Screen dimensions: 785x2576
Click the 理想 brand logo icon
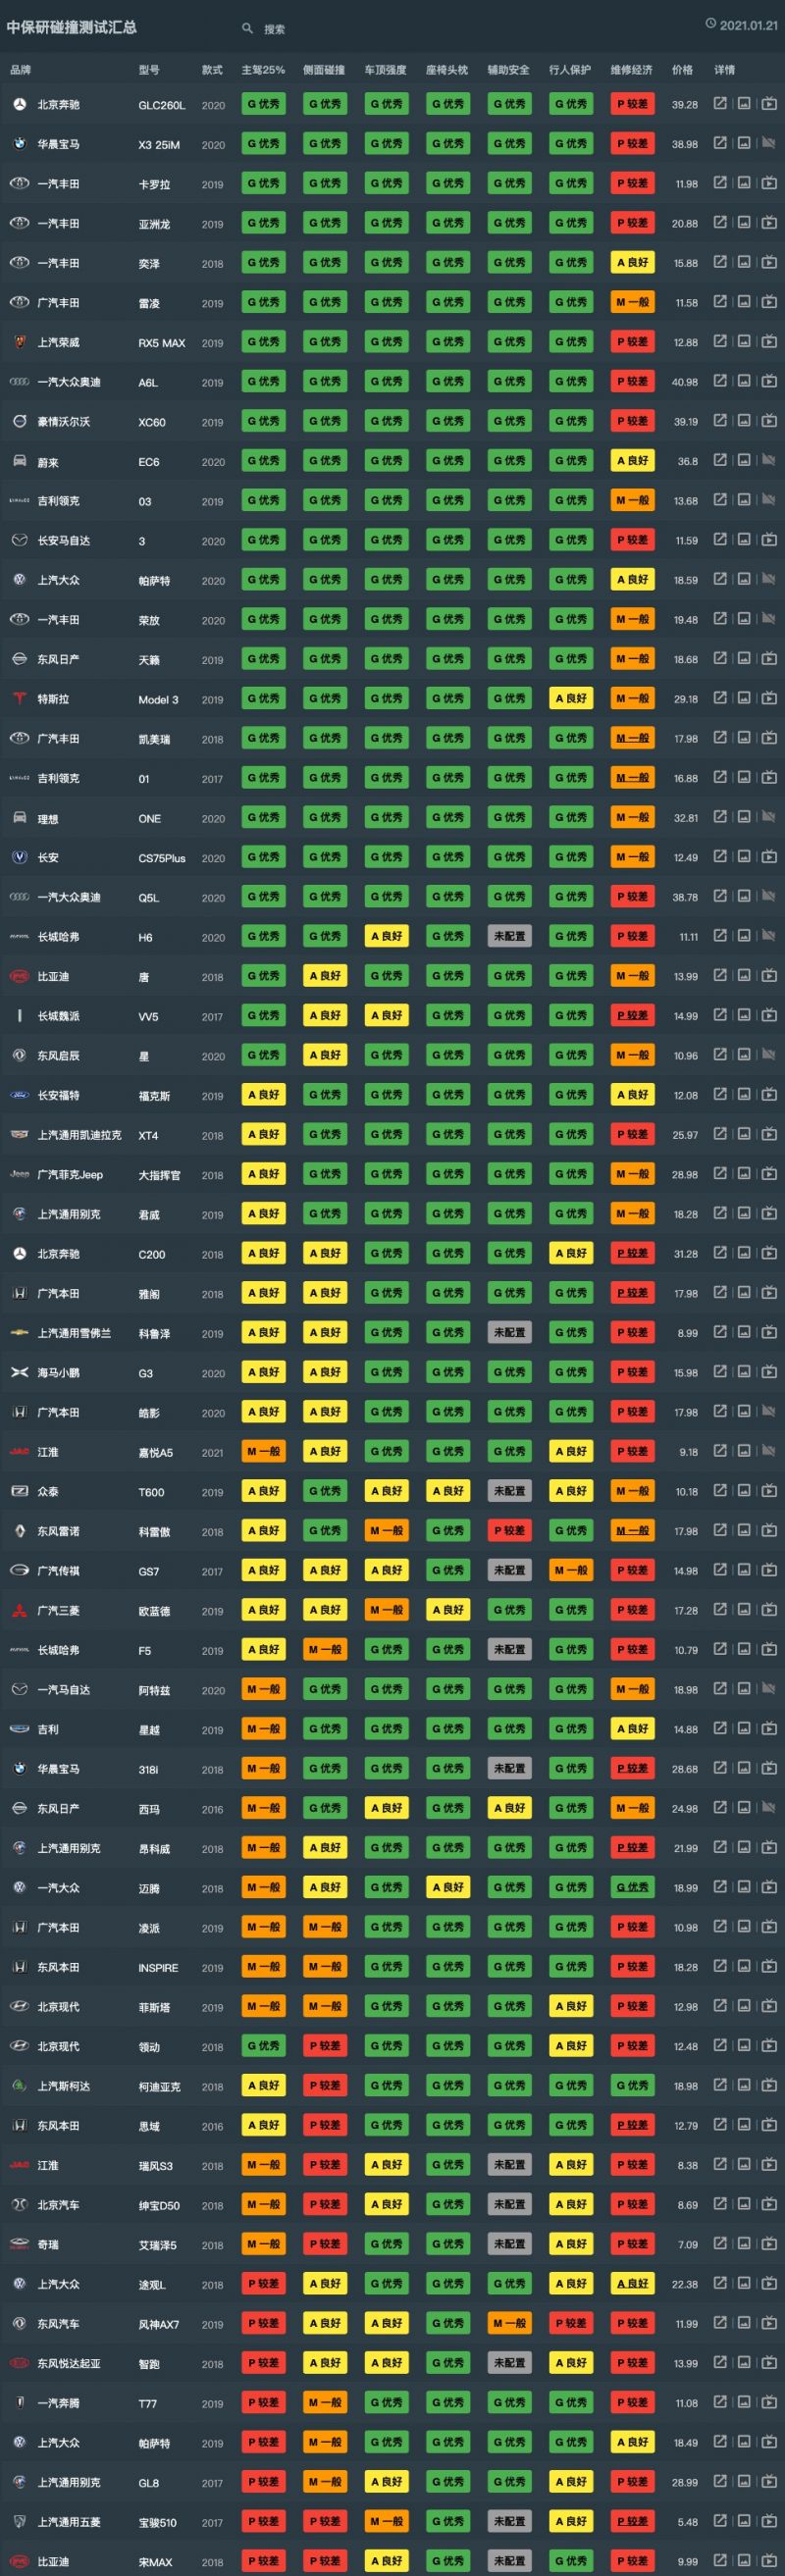19,818
